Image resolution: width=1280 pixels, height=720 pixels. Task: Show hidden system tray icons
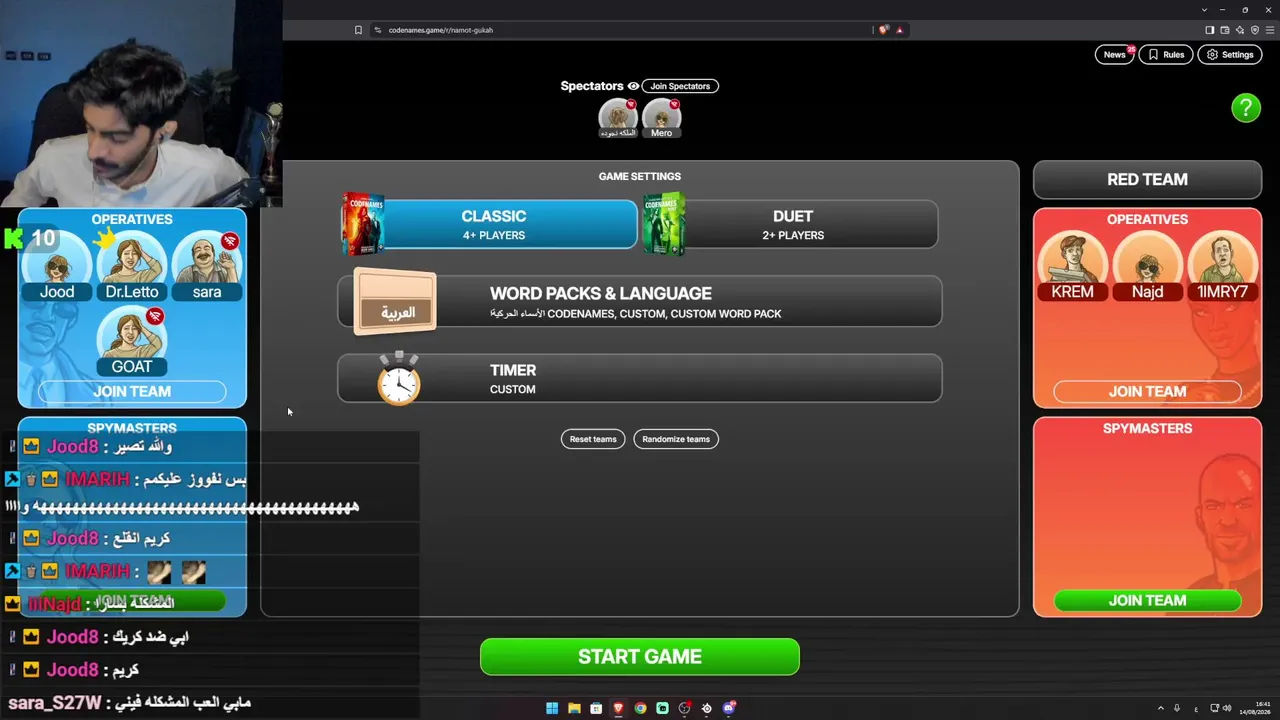point(1160,708)
